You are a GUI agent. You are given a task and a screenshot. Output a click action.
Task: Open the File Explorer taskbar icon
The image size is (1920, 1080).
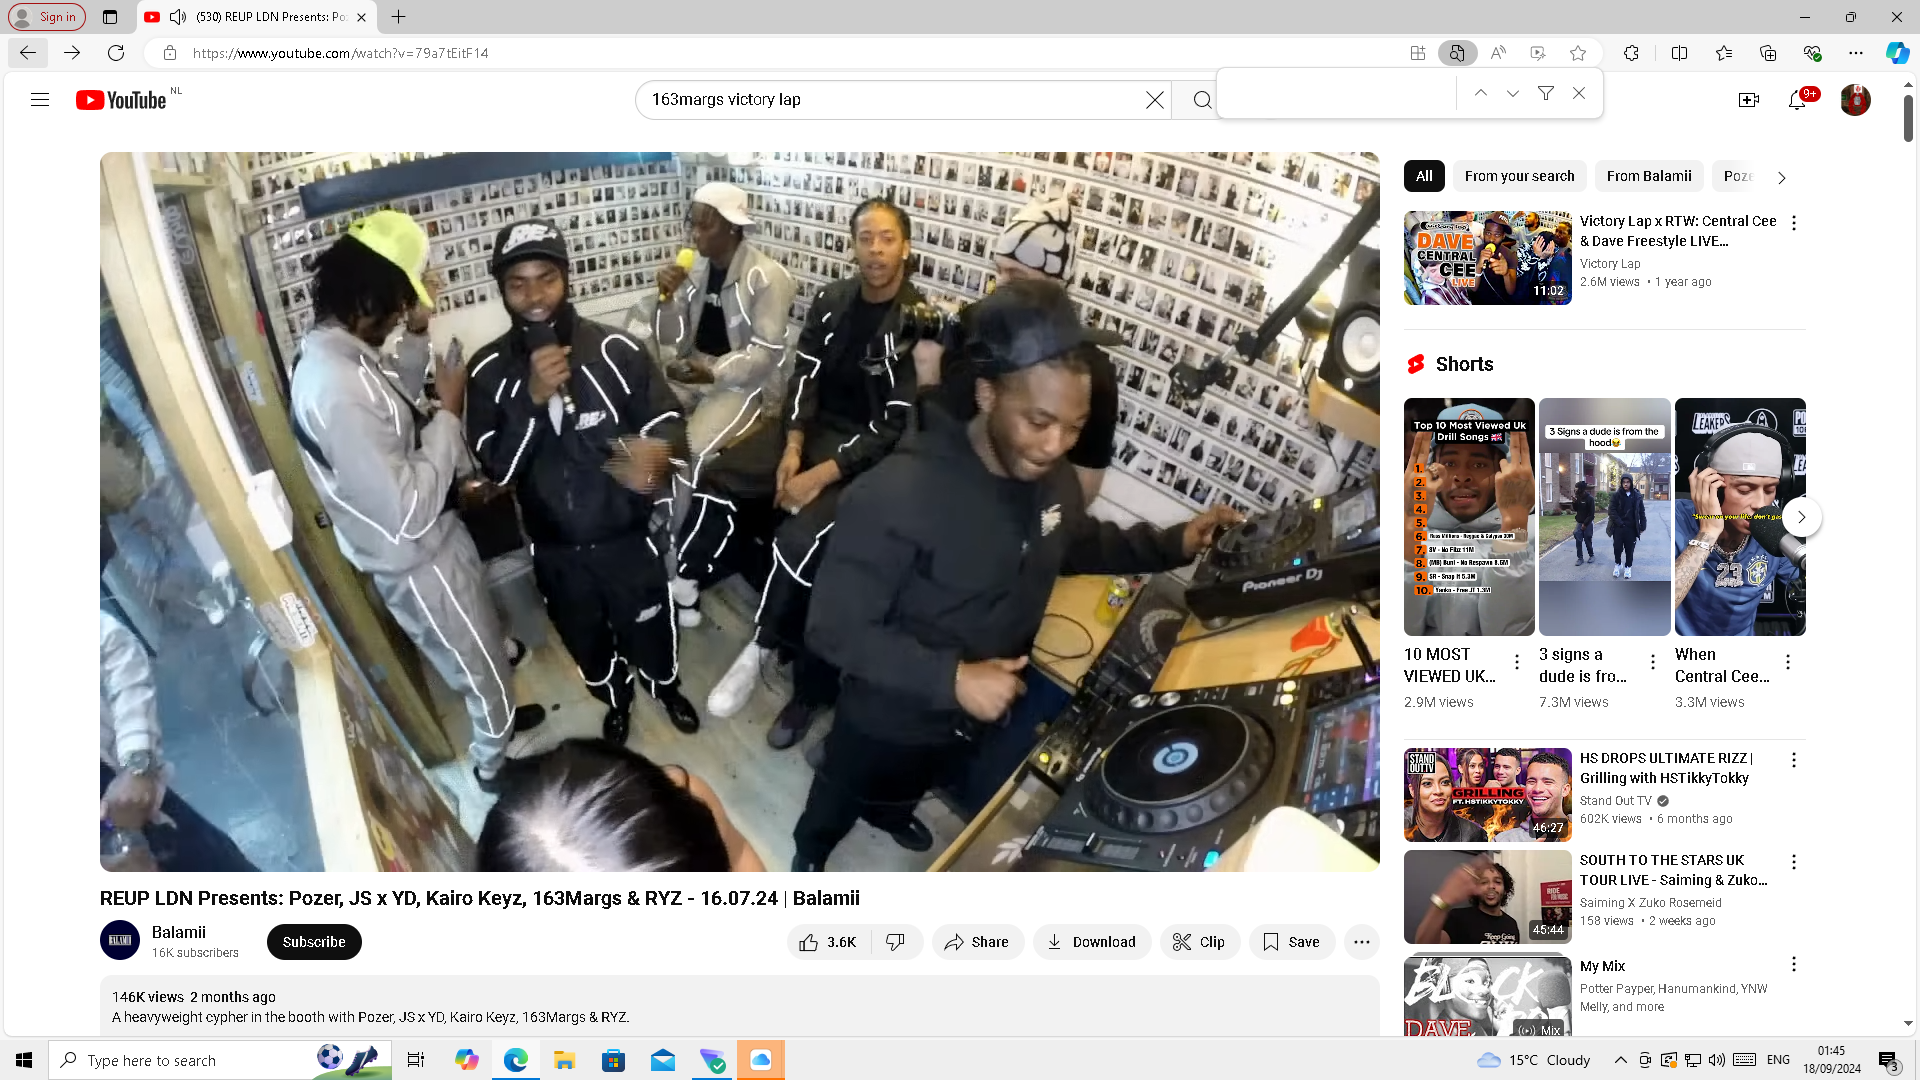(564, 1060)
